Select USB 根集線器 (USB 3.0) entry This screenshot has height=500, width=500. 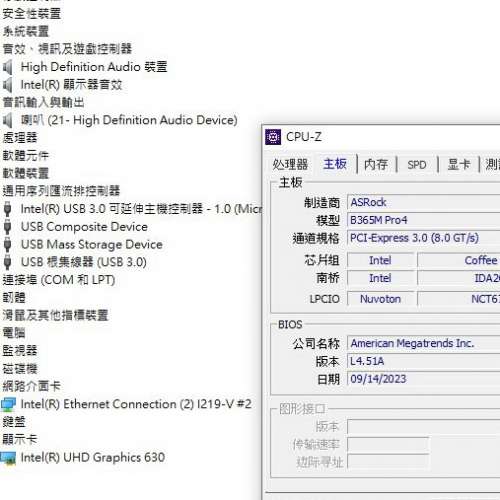click(84, 262)
